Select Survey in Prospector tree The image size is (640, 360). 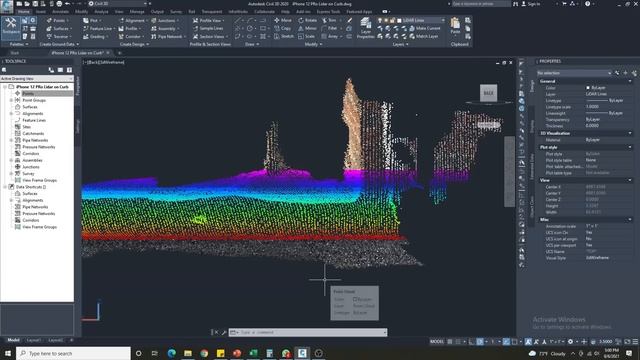[28, 173]
